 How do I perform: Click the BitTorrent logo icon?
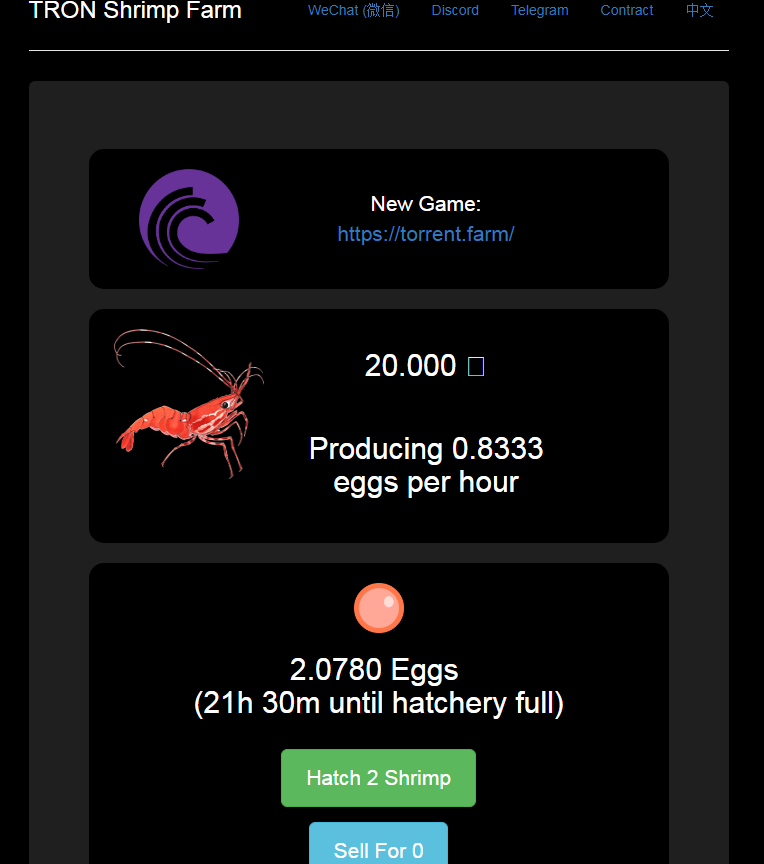(x=189, y=218)
